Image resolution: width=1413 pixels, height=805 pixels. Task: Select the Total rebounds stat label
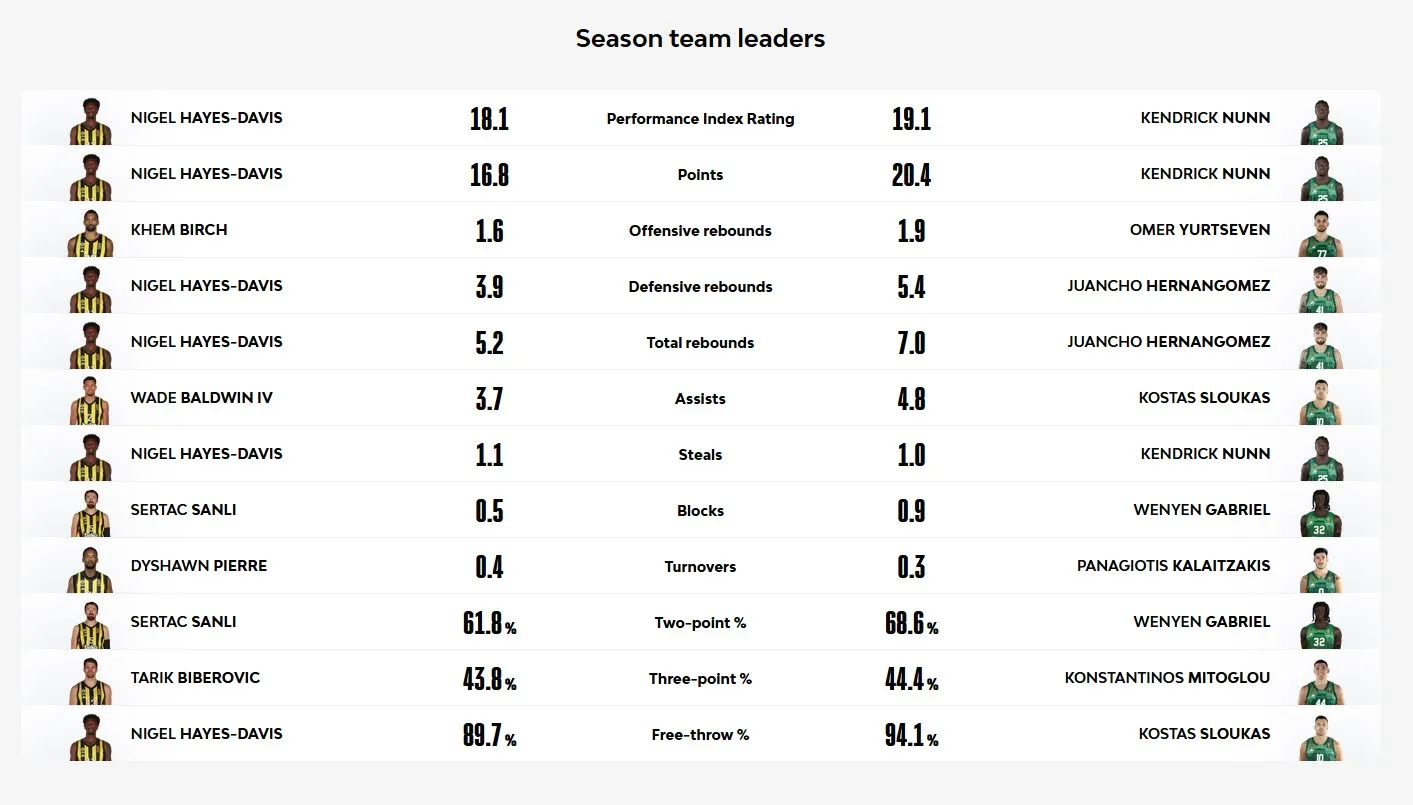click(700, 343)
